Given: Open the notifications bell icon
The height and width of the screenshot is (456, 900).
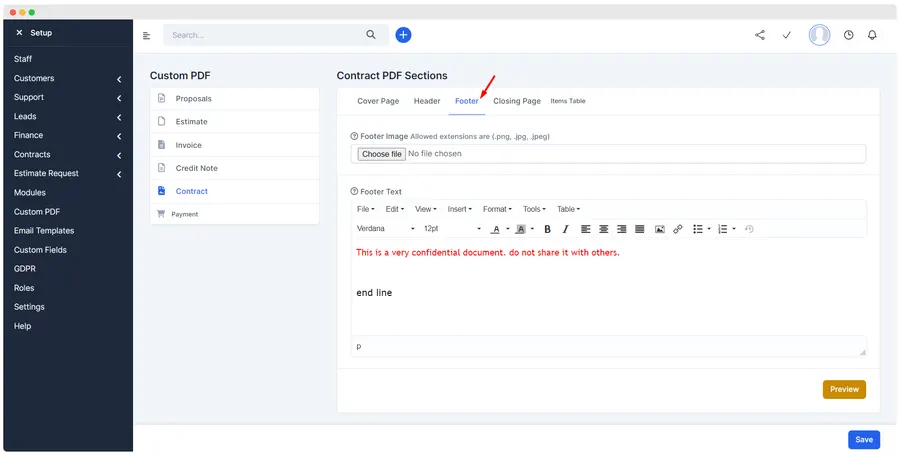Looking at the screenshot, I should tap(872, 35).
